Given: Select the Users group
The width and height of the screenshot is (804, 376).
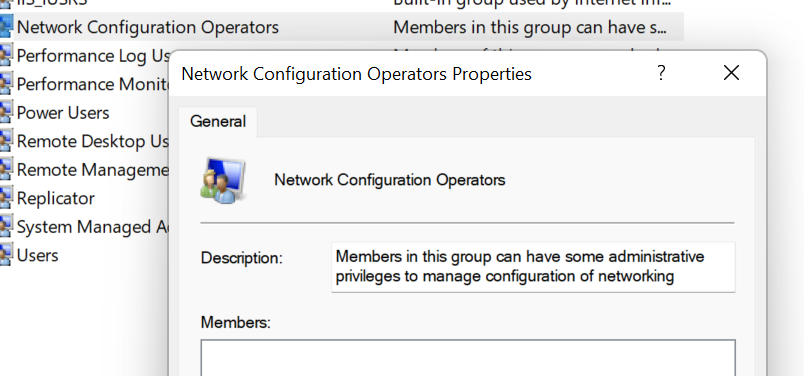Looking at the screenshot, I should 37,255.
